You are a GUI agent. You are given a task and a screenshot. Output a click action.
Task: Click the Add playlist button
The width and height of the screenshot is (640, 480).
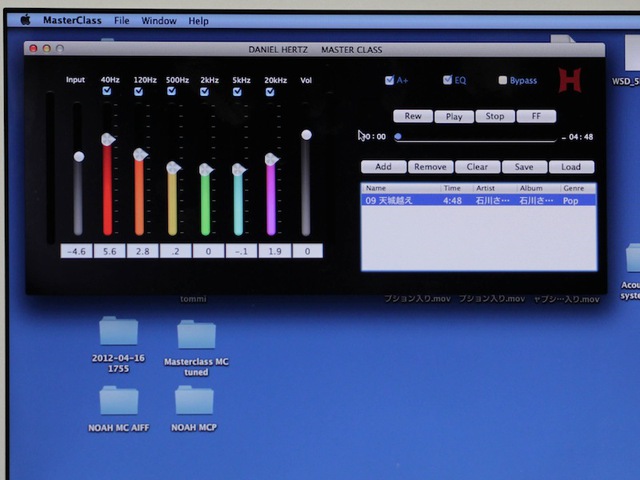tap(384, 167)
